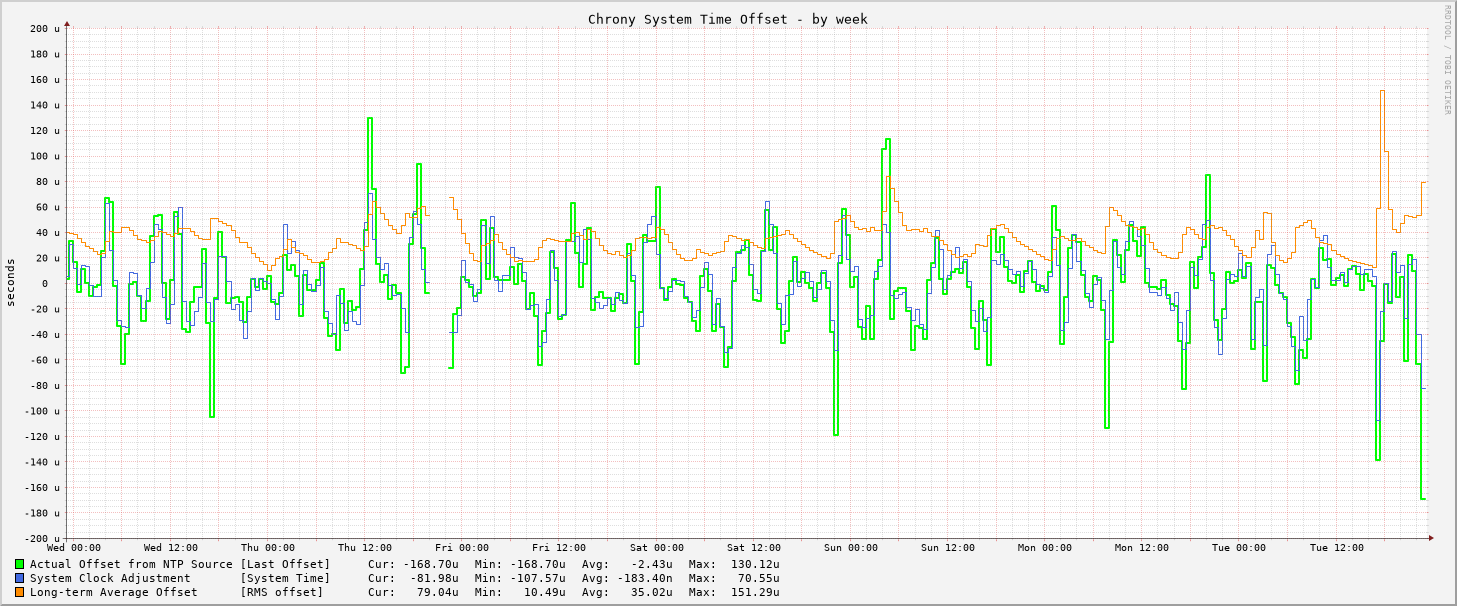The image size is (1457, 606).
Task: Click the 'Max: 151.29u' value
Action: click(734, 592)
